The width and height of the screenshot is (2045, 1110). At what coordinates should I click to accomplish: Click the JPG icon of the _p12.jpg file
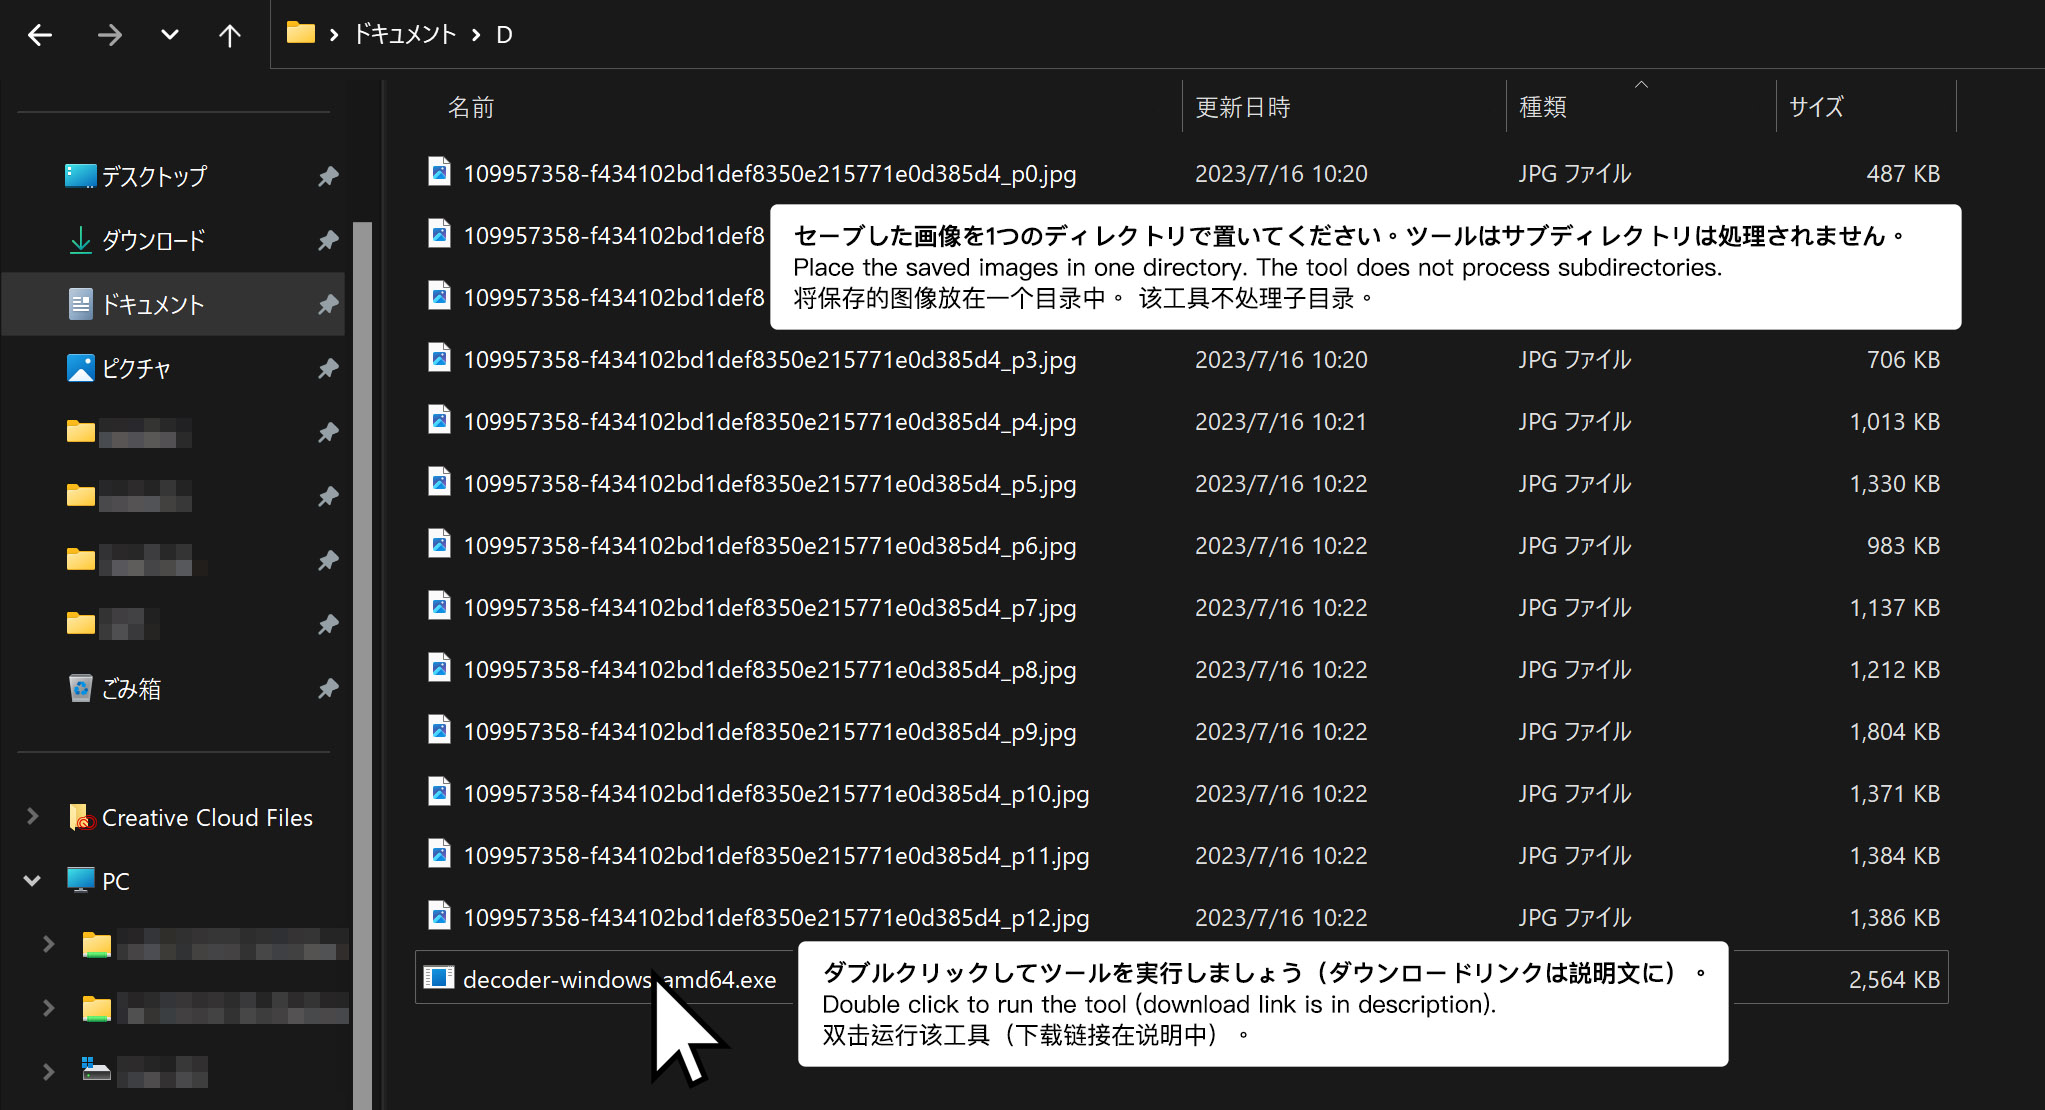point(439,916)
